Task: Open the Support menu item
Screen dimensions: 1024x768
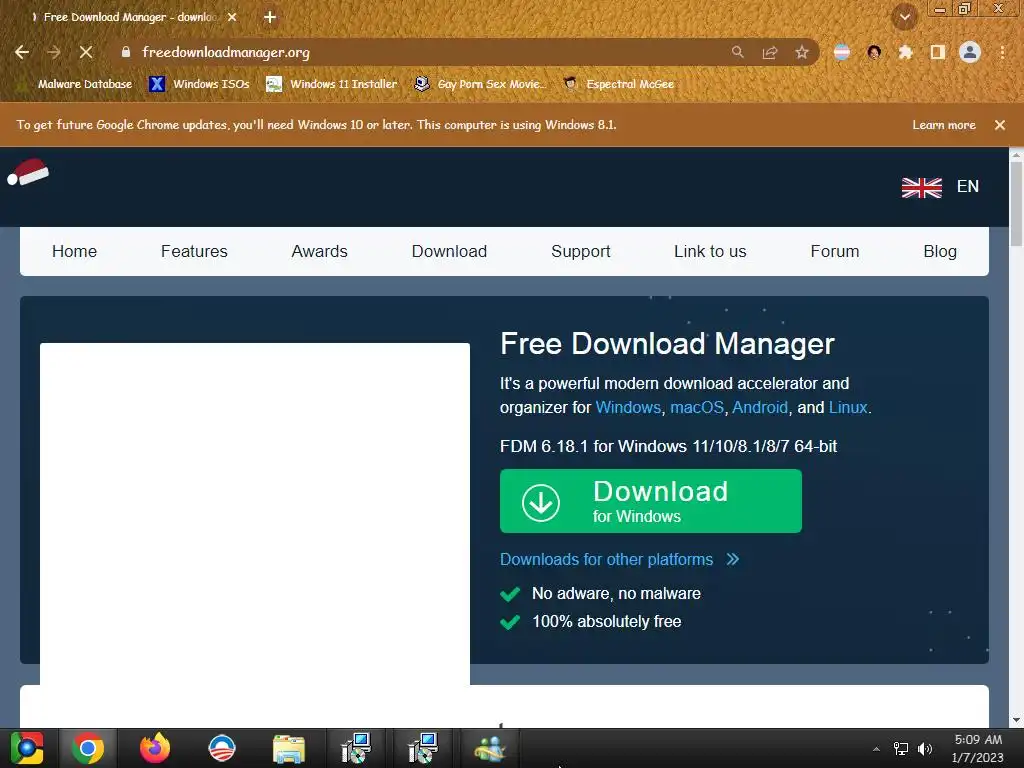Action: point(581,251)
